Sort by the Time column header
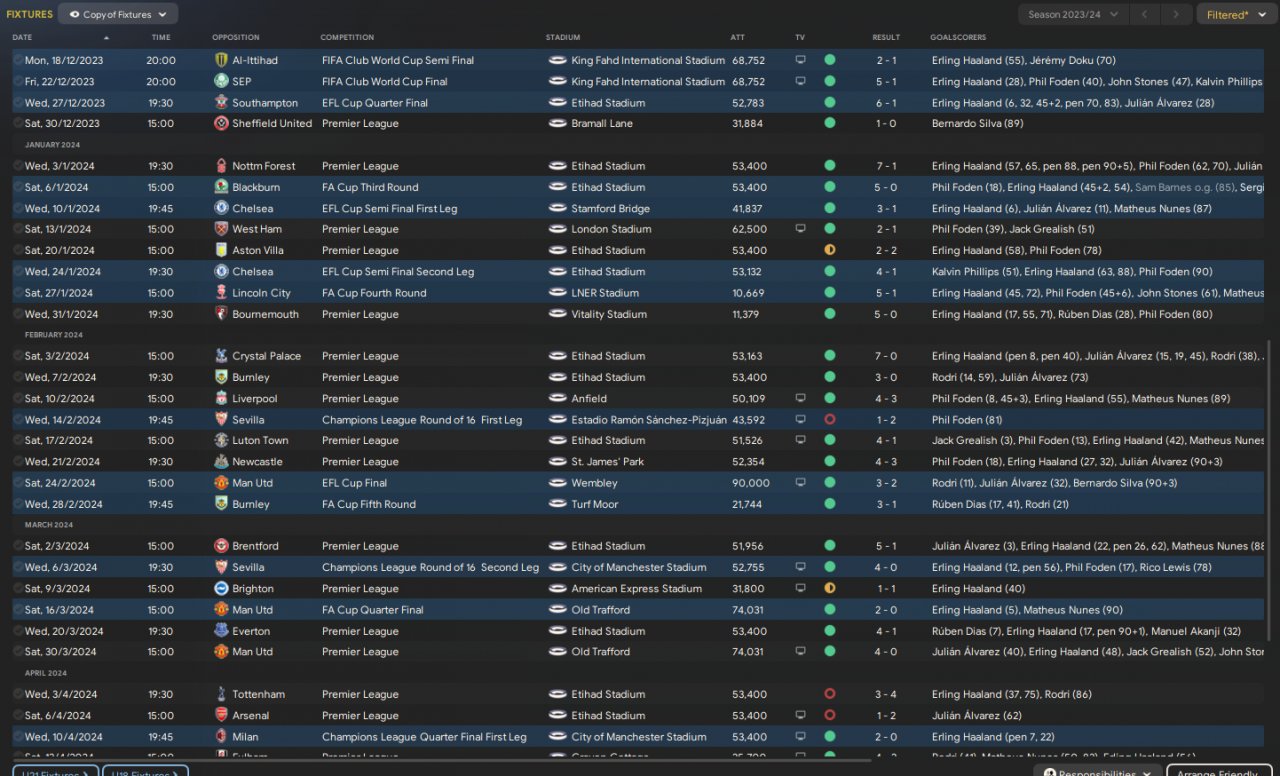 pos(161,37)
